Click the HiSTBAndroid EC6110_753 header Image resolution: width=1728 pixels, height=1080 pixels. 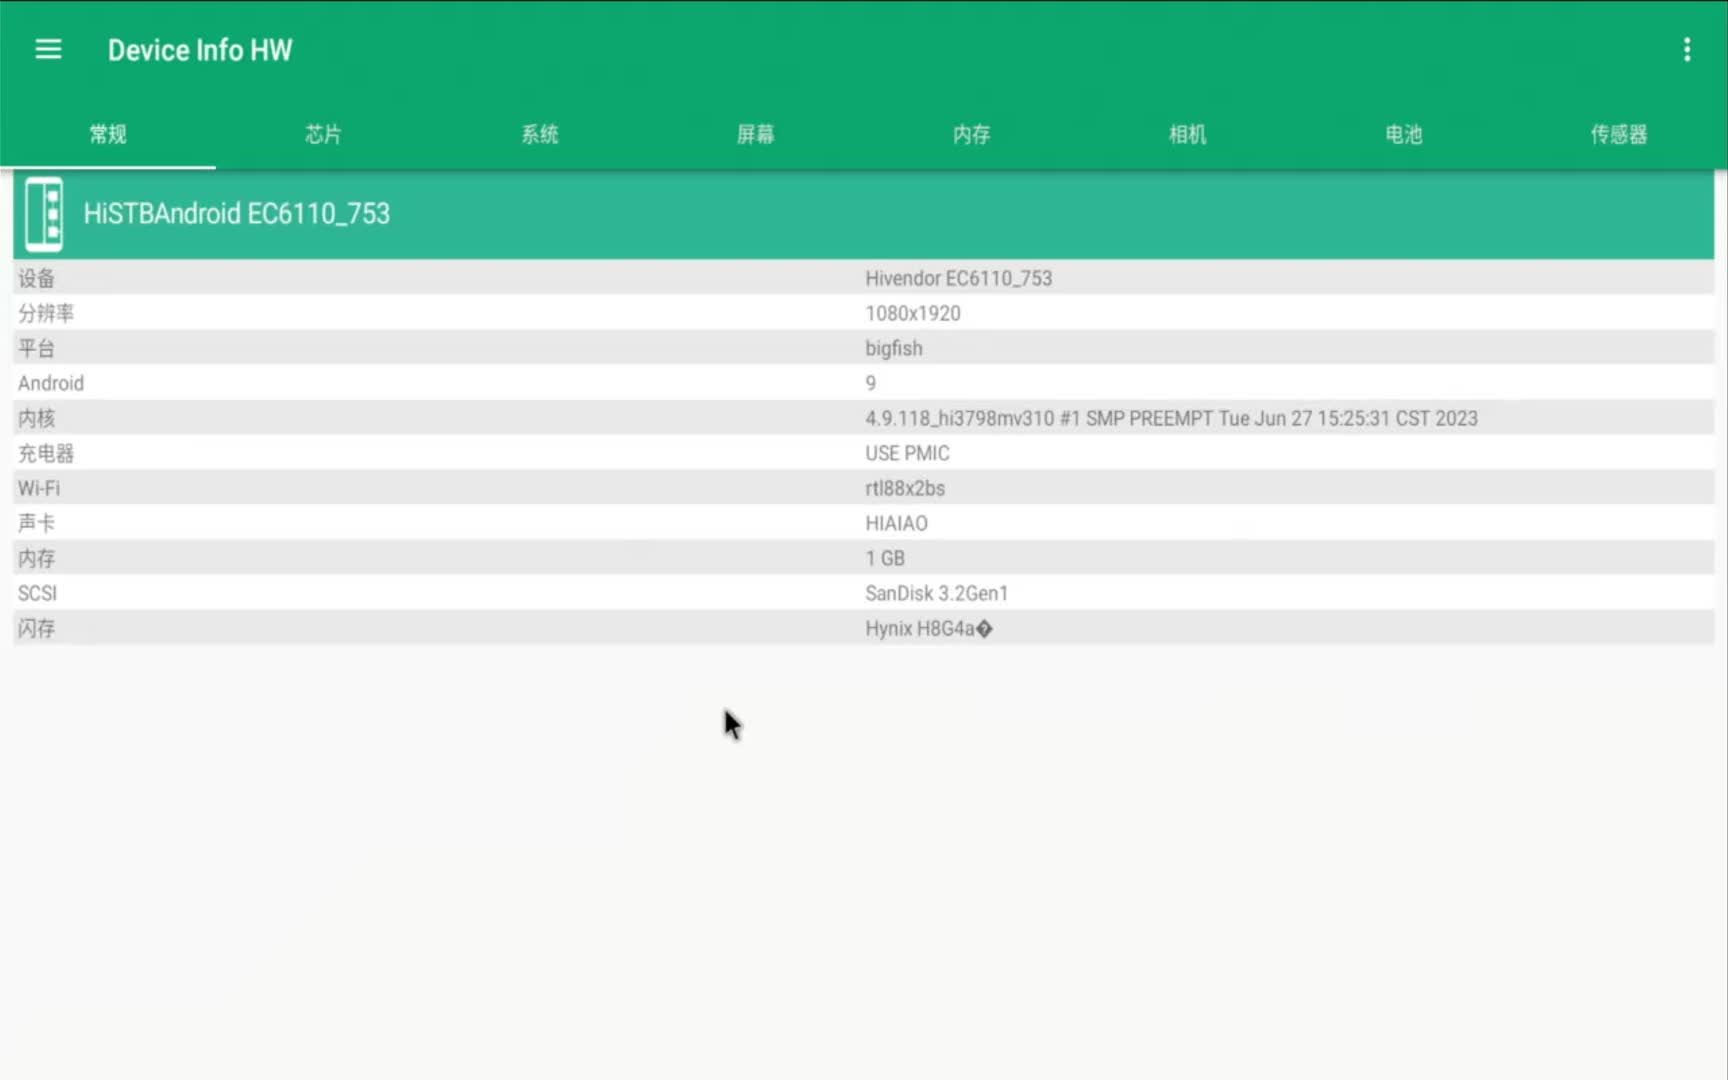point(237,214)
